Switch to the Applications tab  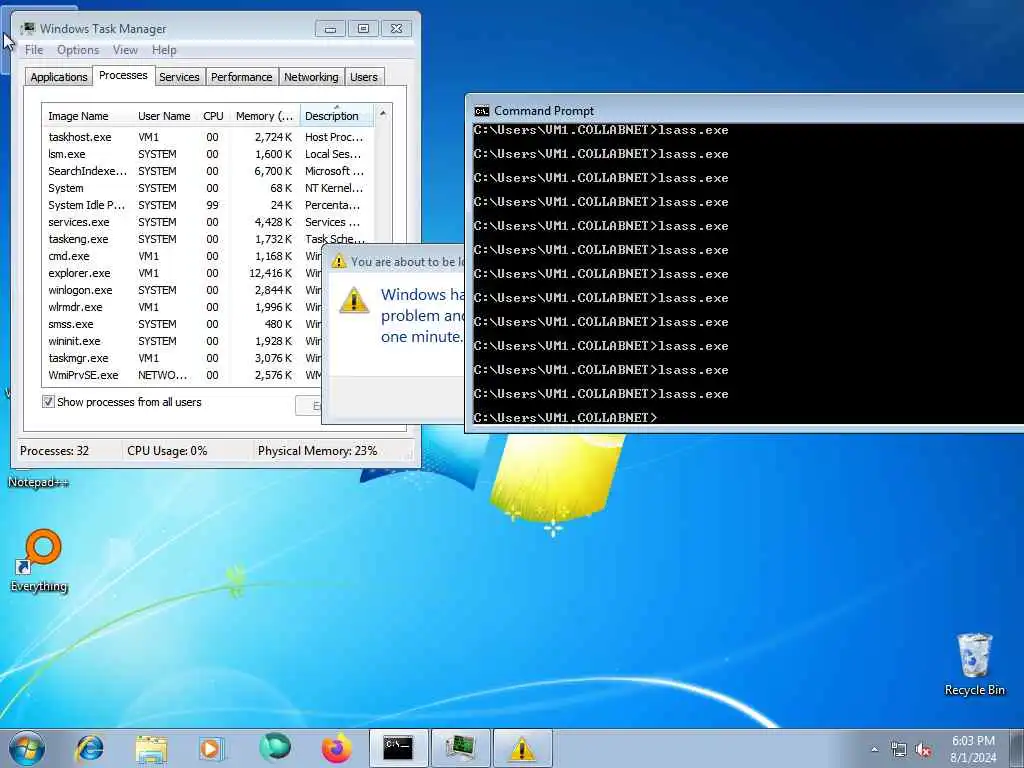pyautogui.click(x=59, y=77)
